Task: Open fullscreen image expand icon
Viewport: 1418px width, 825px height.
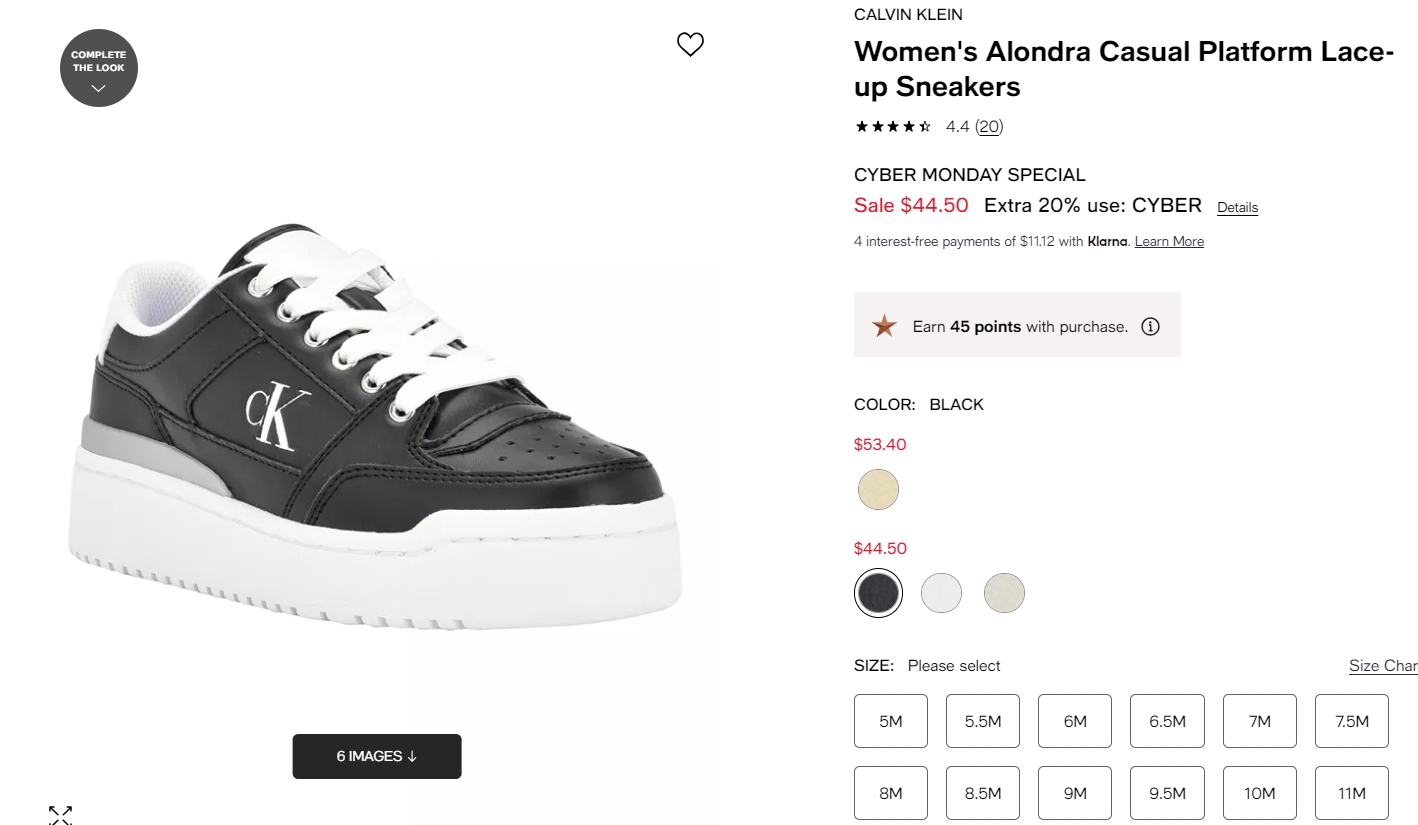Action: coord(60,814)
